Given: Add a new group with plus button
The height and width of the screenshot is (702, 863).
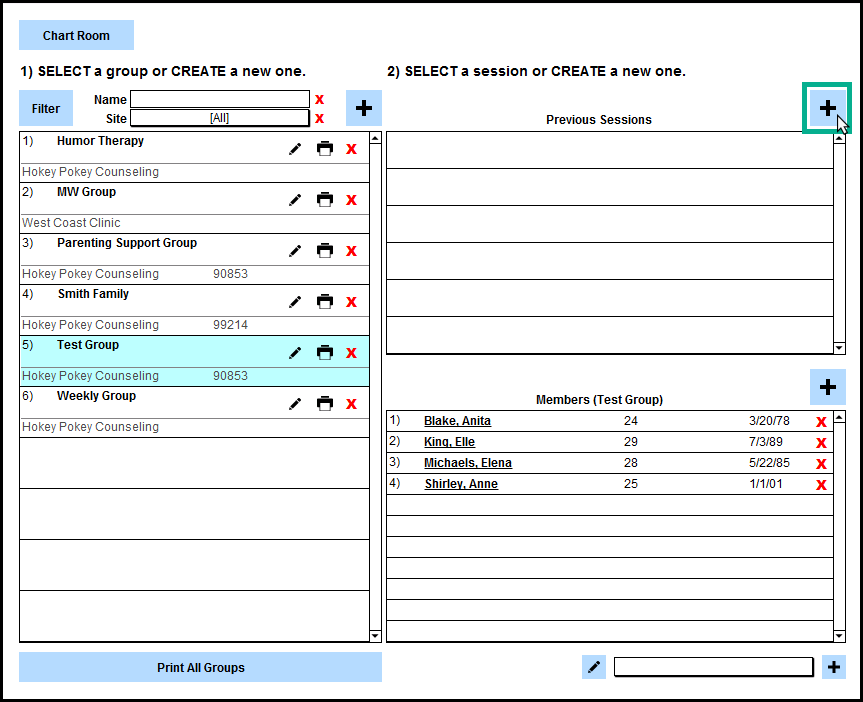Looking at the screenshot, I should click(x=364, y=108).
